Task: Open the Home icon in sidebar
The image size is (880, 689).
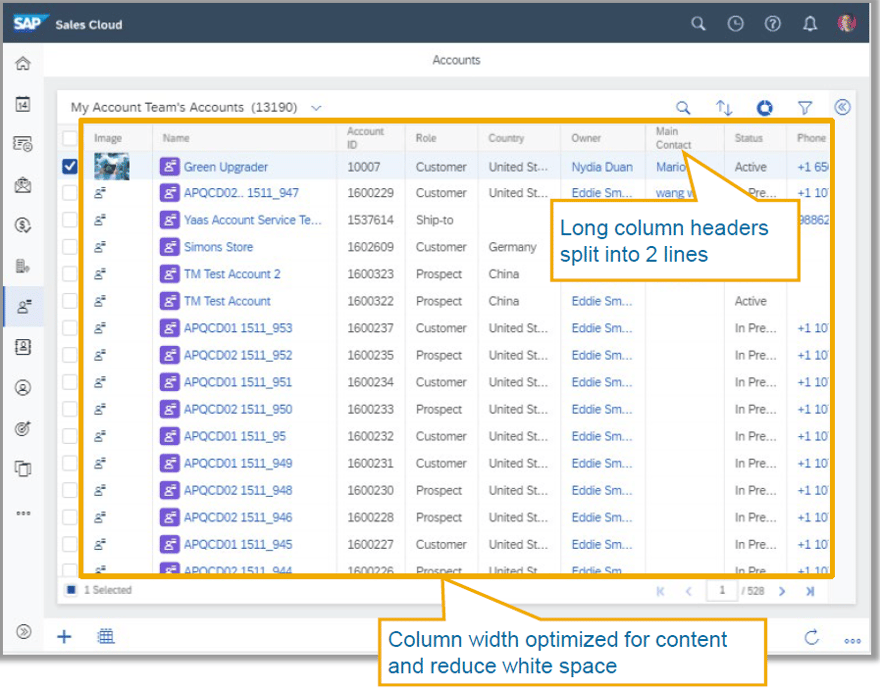Action: click(x=23, y=63)
